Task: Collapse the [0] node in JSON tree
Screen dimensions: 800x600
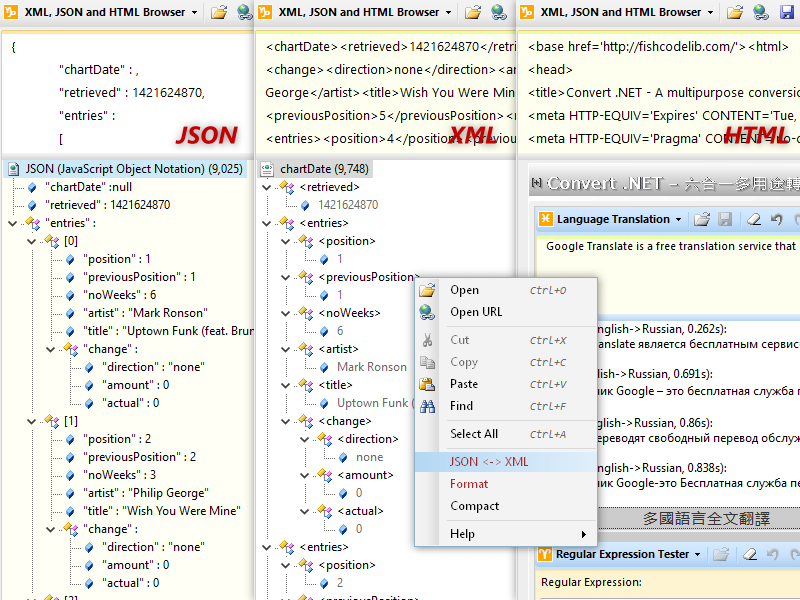Action: pos(32,241)
